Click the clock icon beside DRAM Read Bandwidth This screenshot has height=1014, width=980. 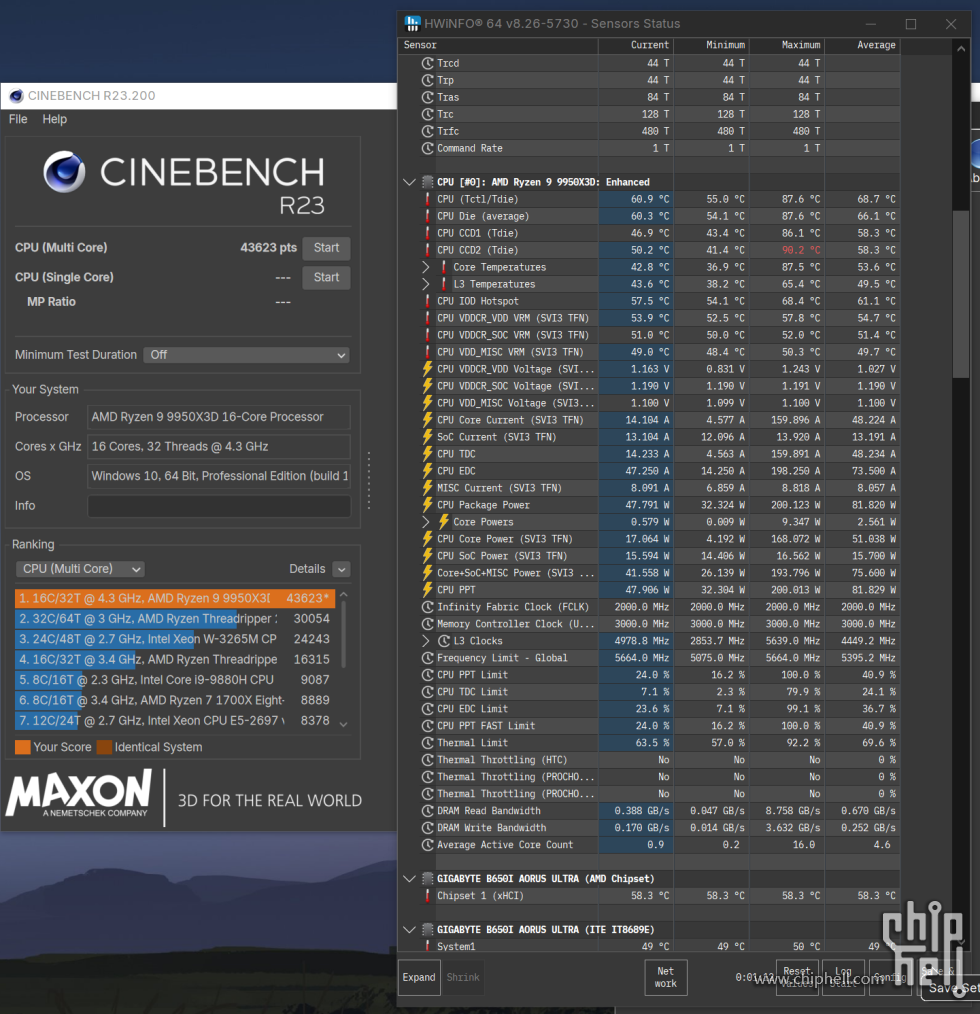(427, 811)
